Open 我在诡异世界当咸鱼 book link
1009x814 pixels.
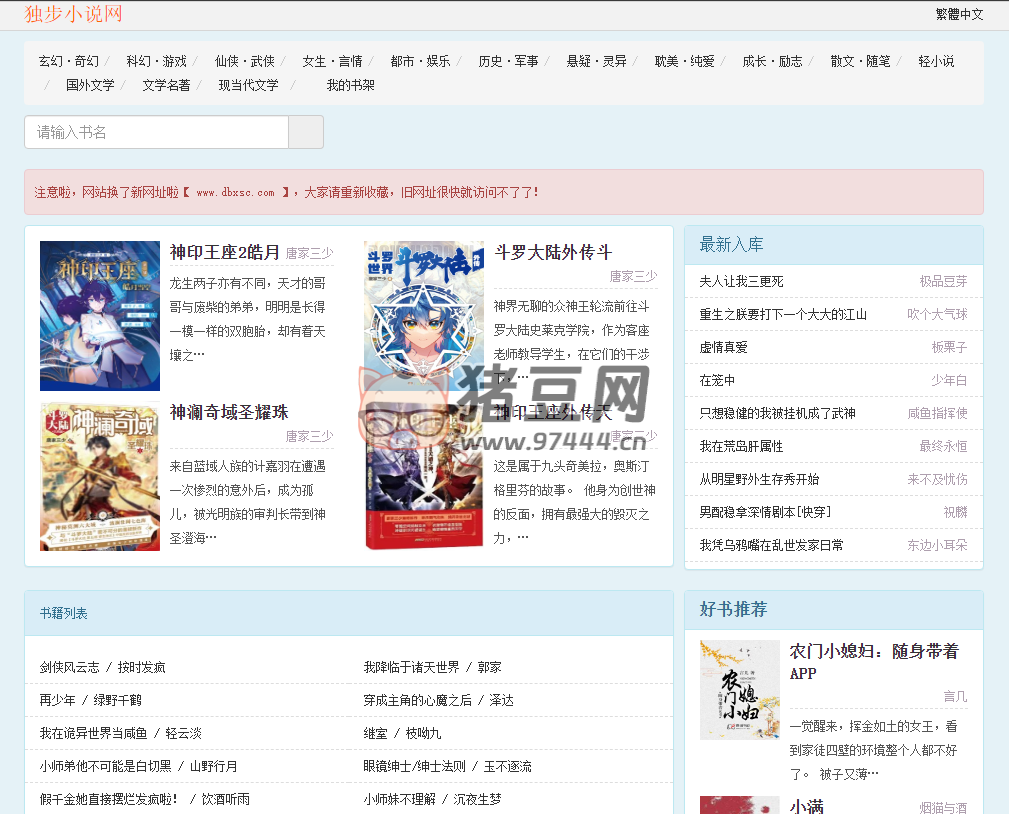click(x=93, y=734)
